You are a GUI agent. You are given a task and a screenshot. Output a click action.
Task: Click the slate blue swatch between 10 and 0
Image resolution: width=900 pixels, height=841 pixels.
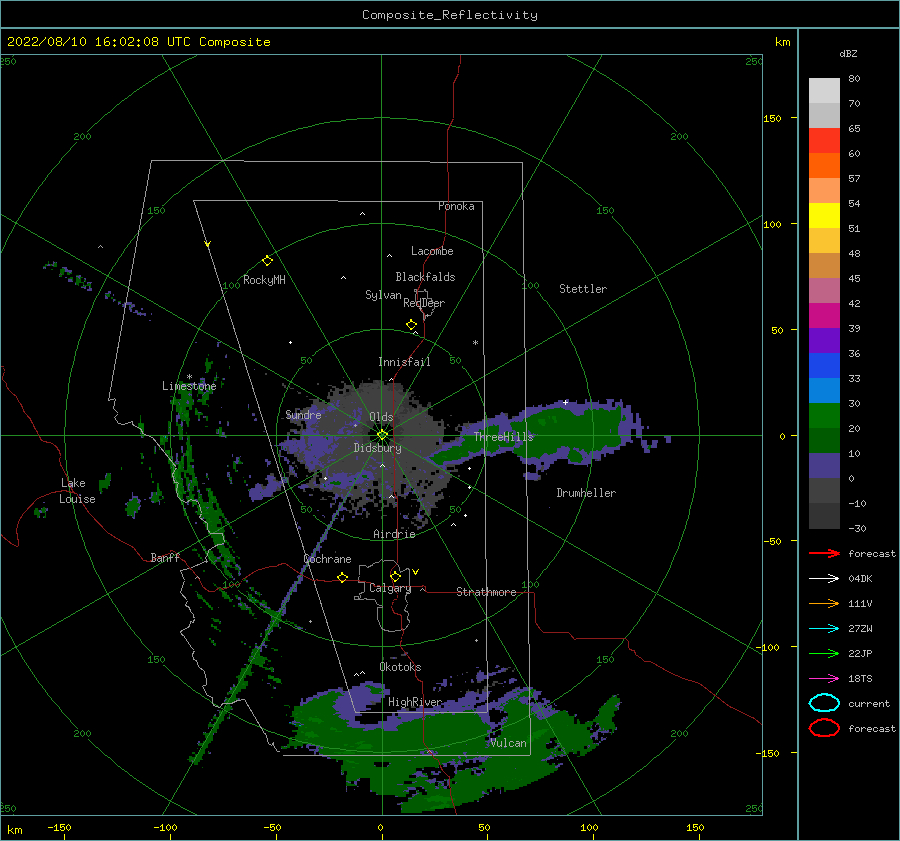tap(824, 465)
